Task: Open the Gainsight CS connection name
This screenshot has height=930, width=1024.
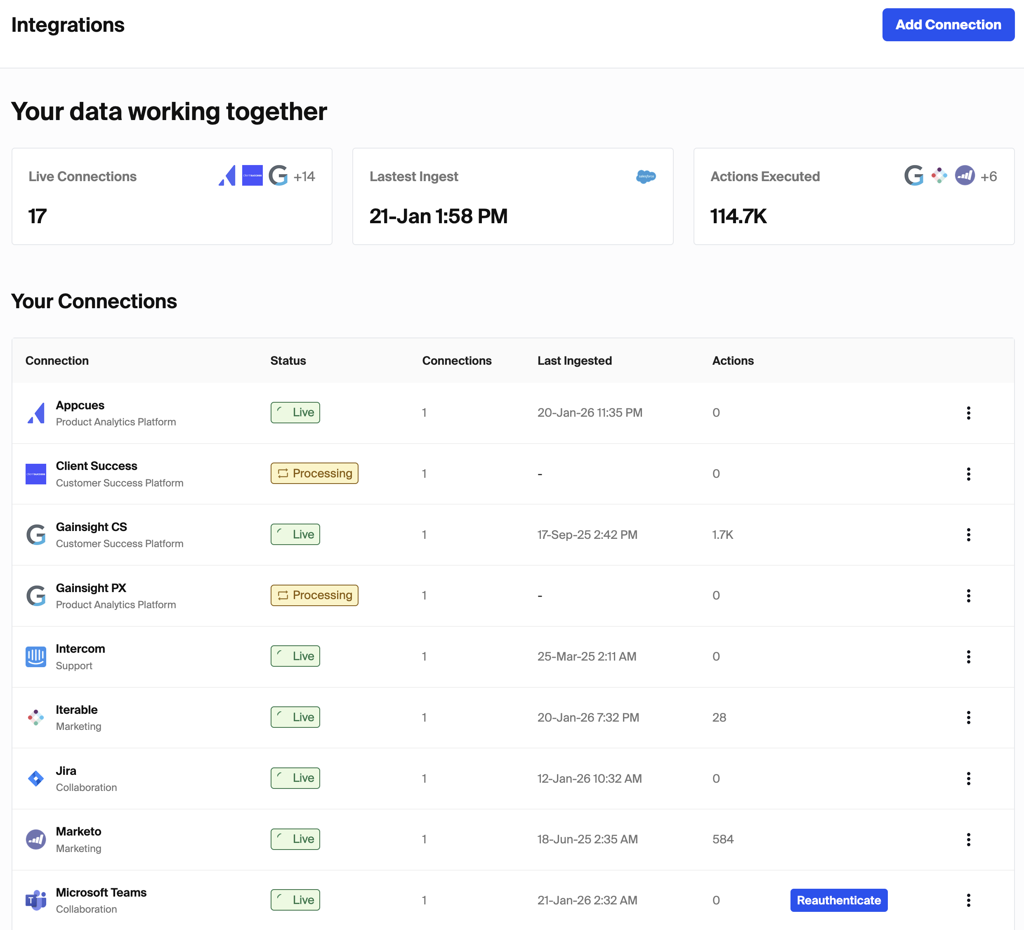Action: 91,527
